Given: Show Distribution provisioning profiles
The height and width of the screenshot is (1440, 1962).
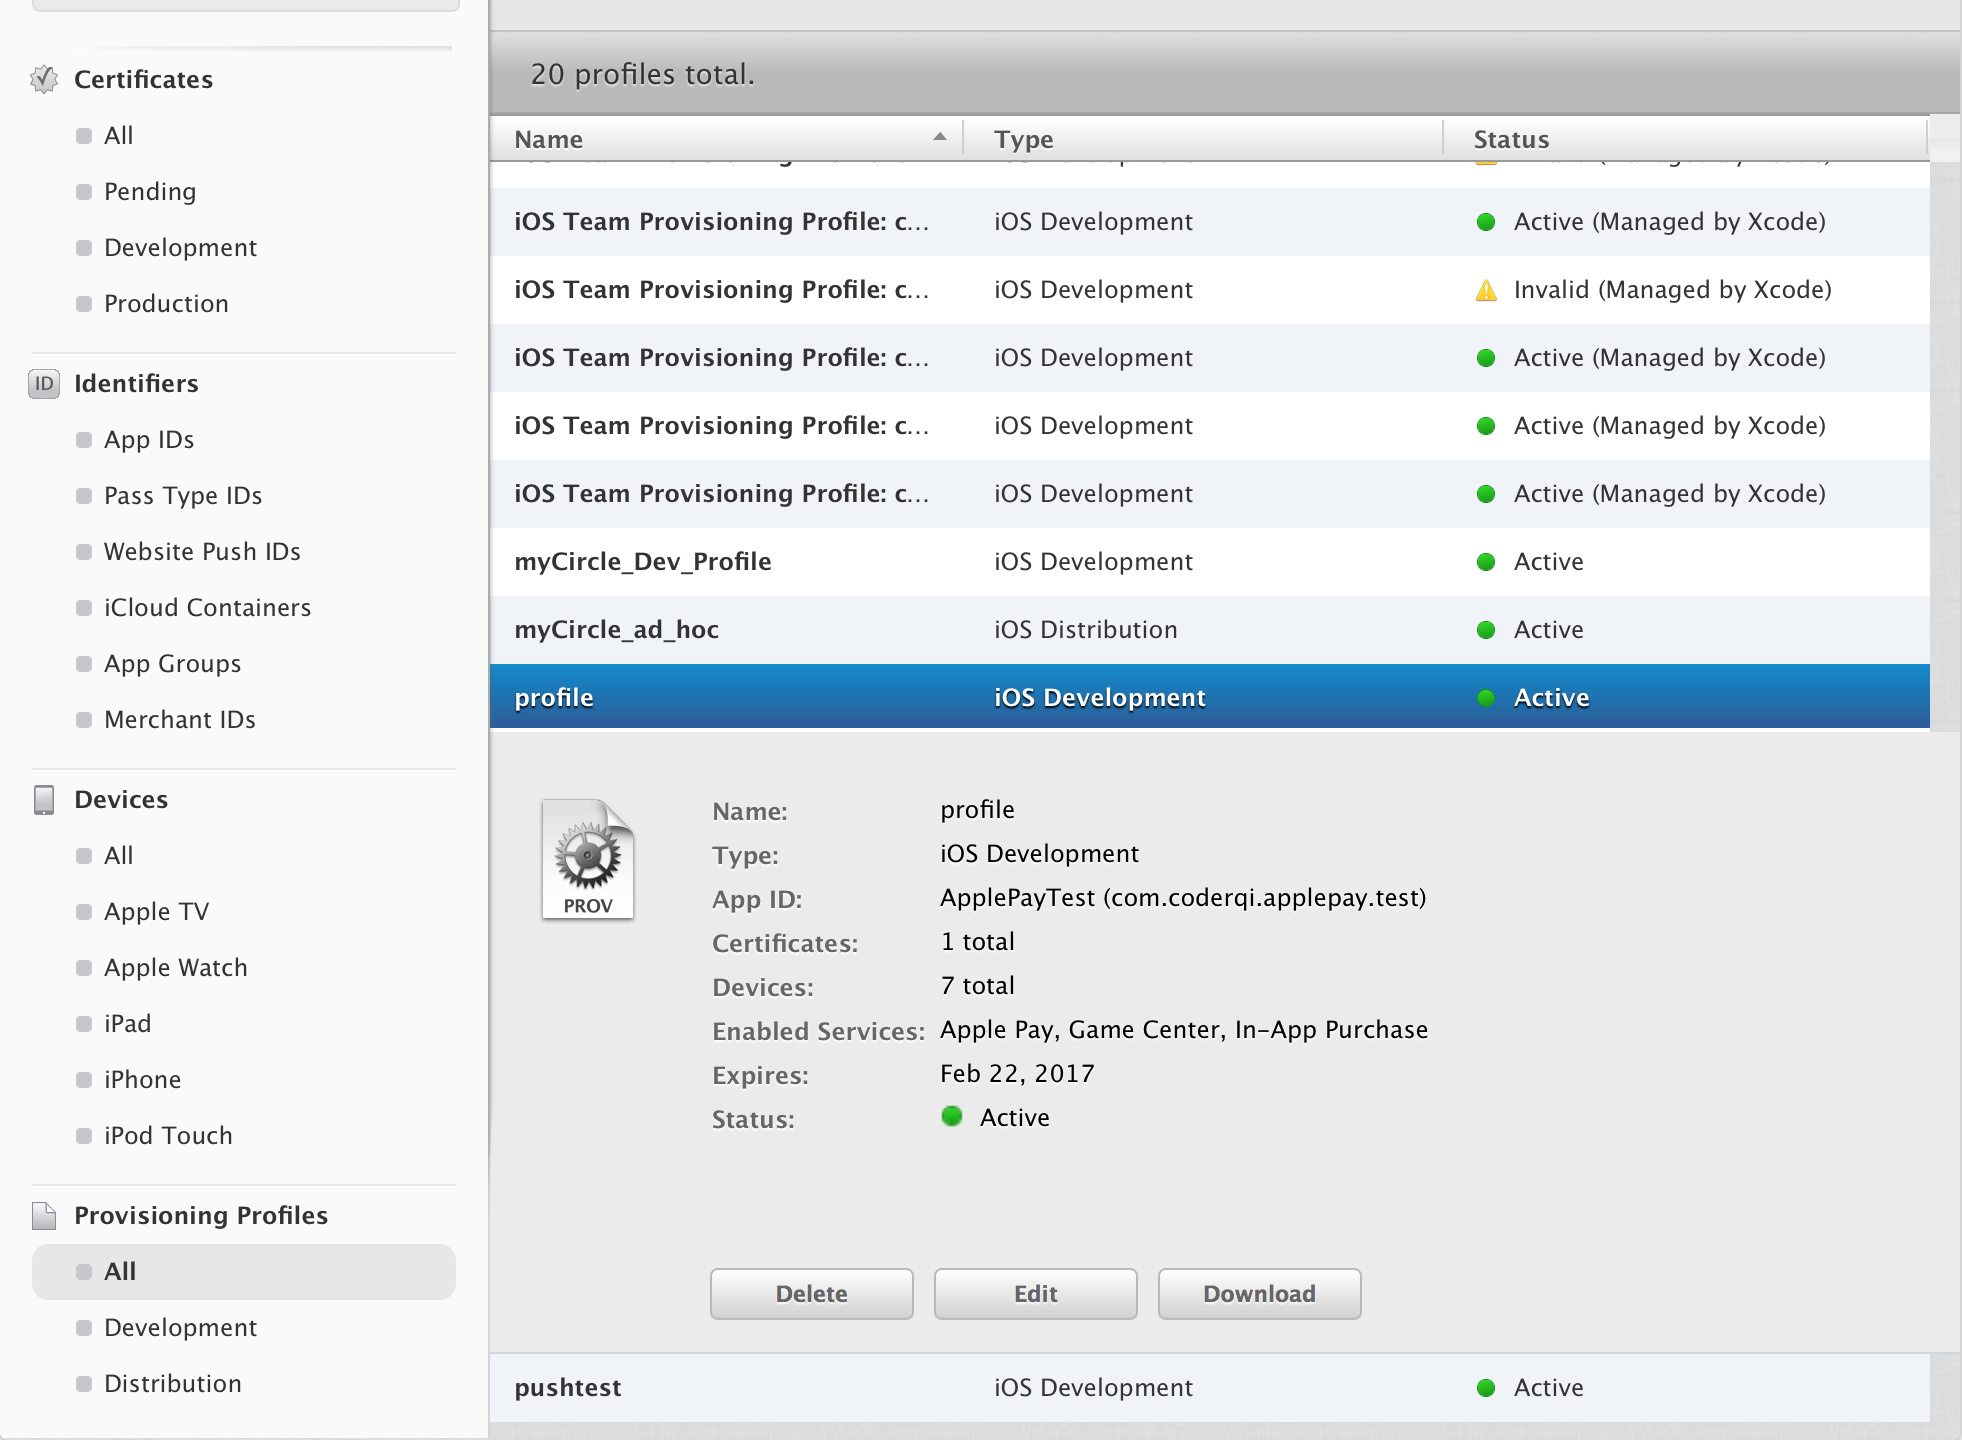Looking at the screenshot, I should [x=172, y=1383].
